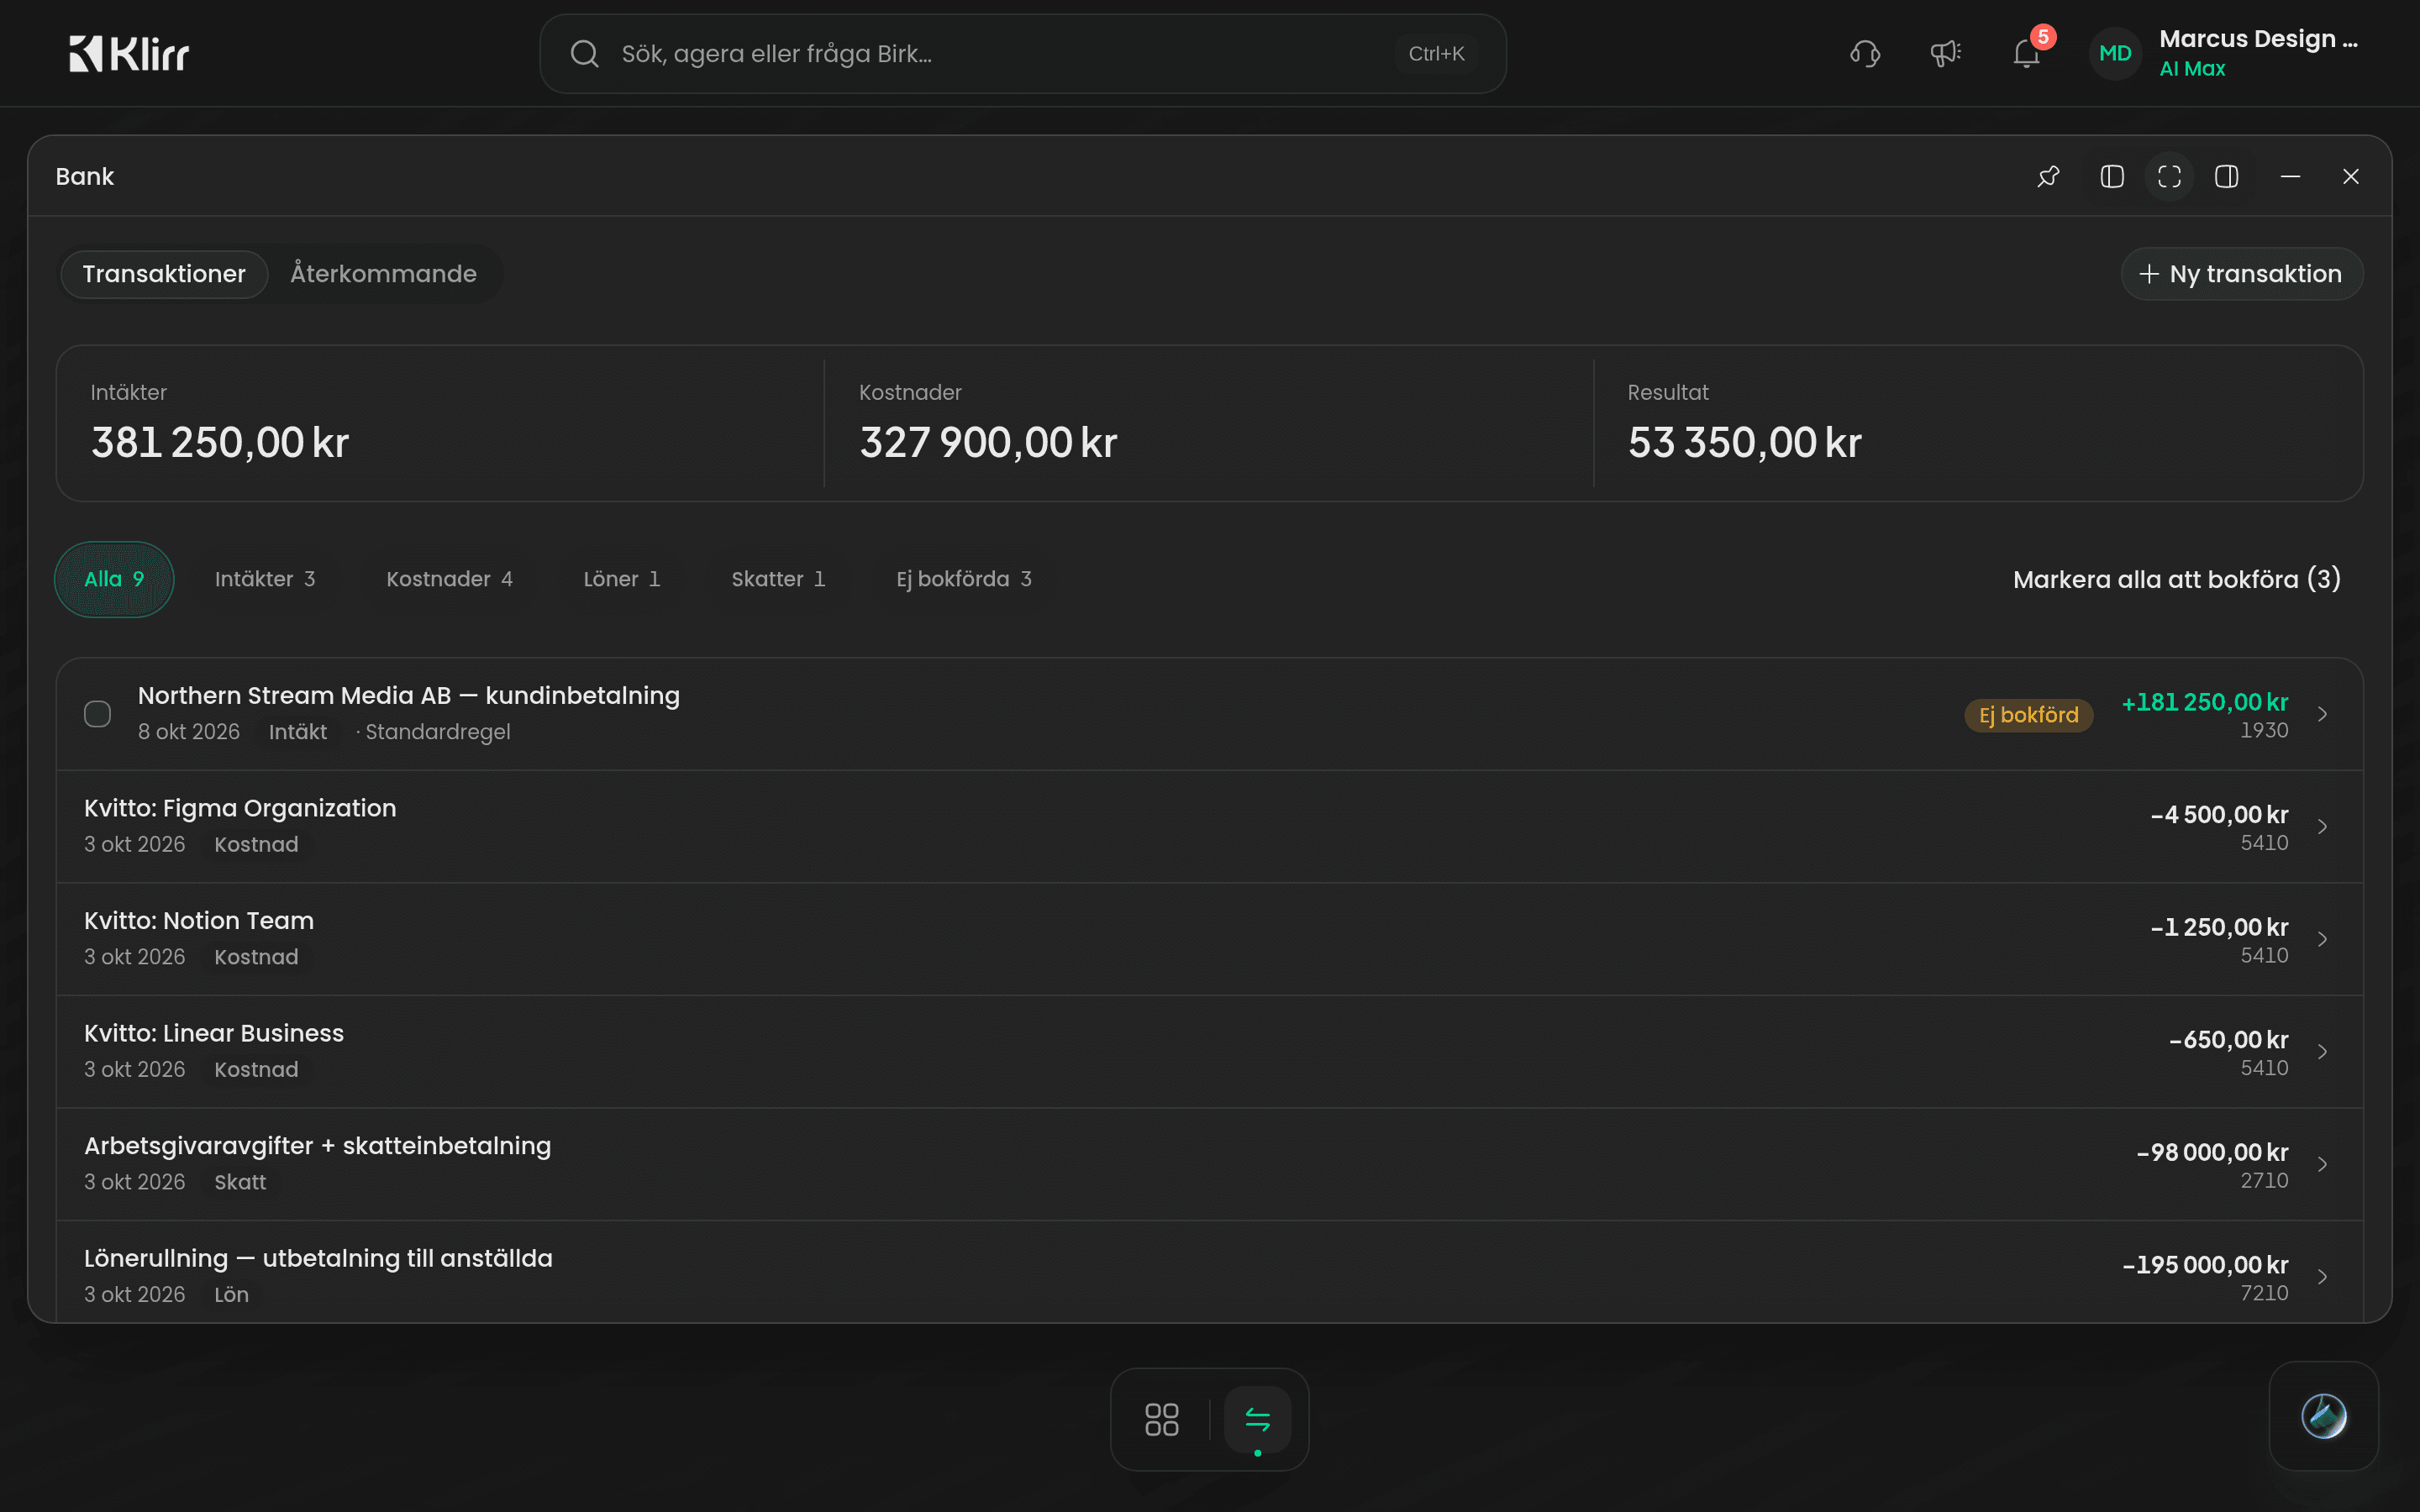The image size is (2420, 1512).
Task: Click the Kostnader 327 900,00 kr card
Action: tap(1208, 424)
